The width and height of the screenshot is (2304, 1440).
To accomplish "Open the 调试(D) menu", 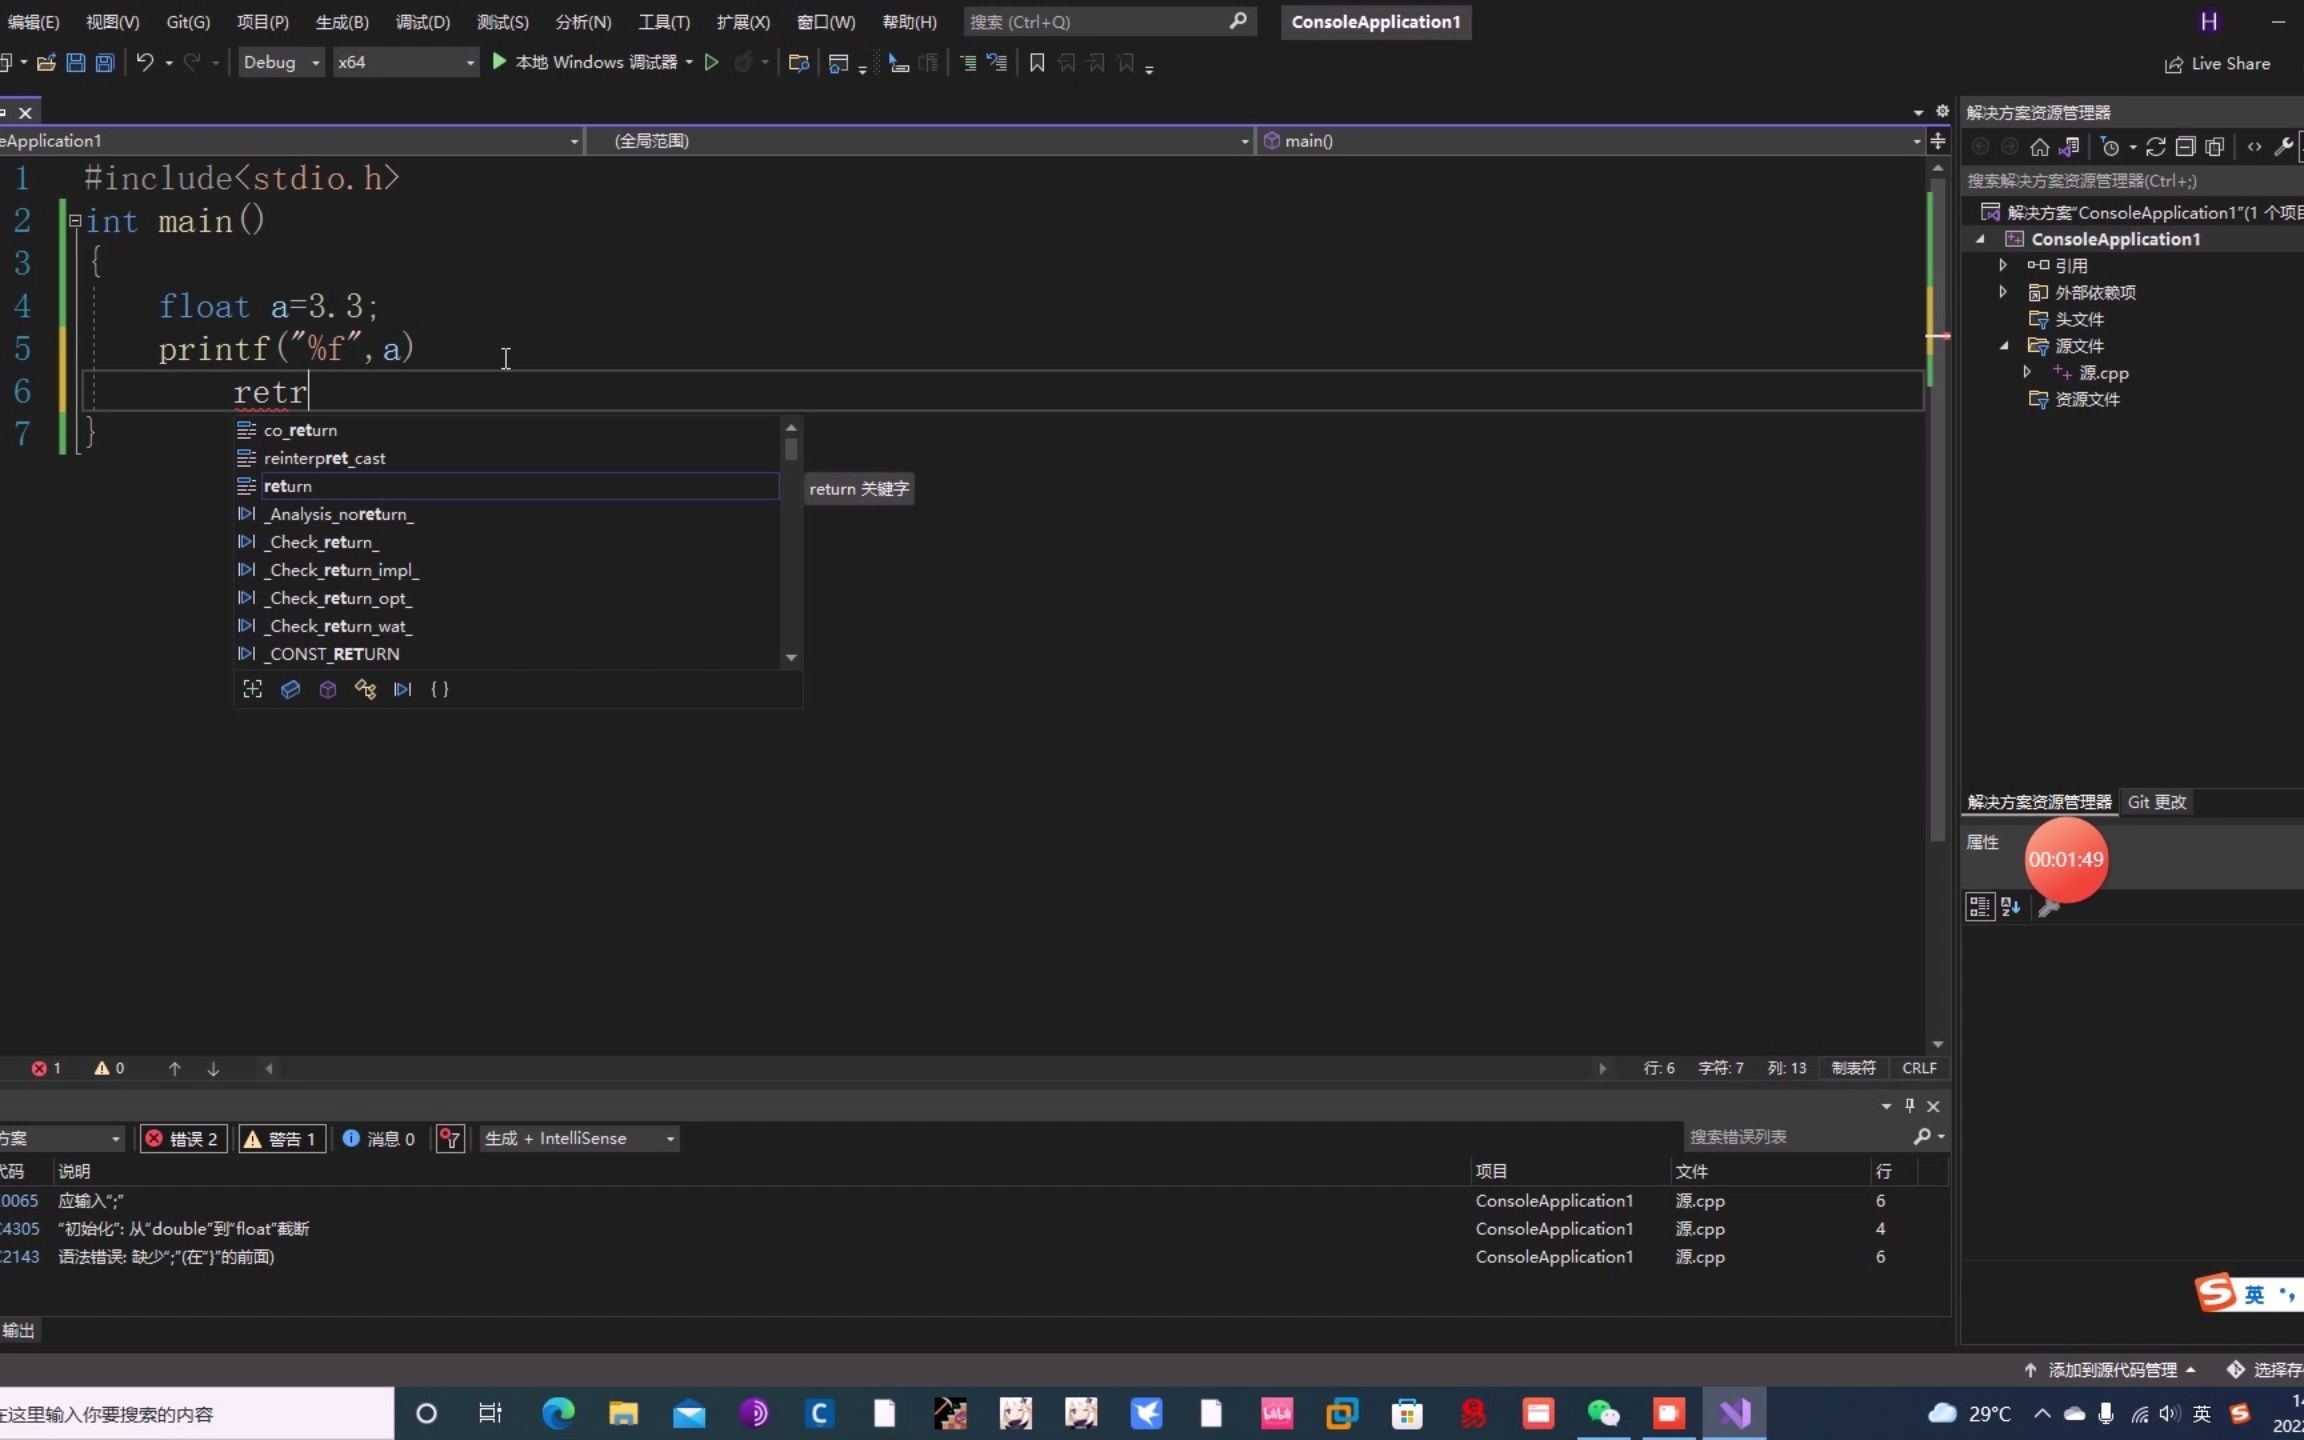I will [422, 21].
